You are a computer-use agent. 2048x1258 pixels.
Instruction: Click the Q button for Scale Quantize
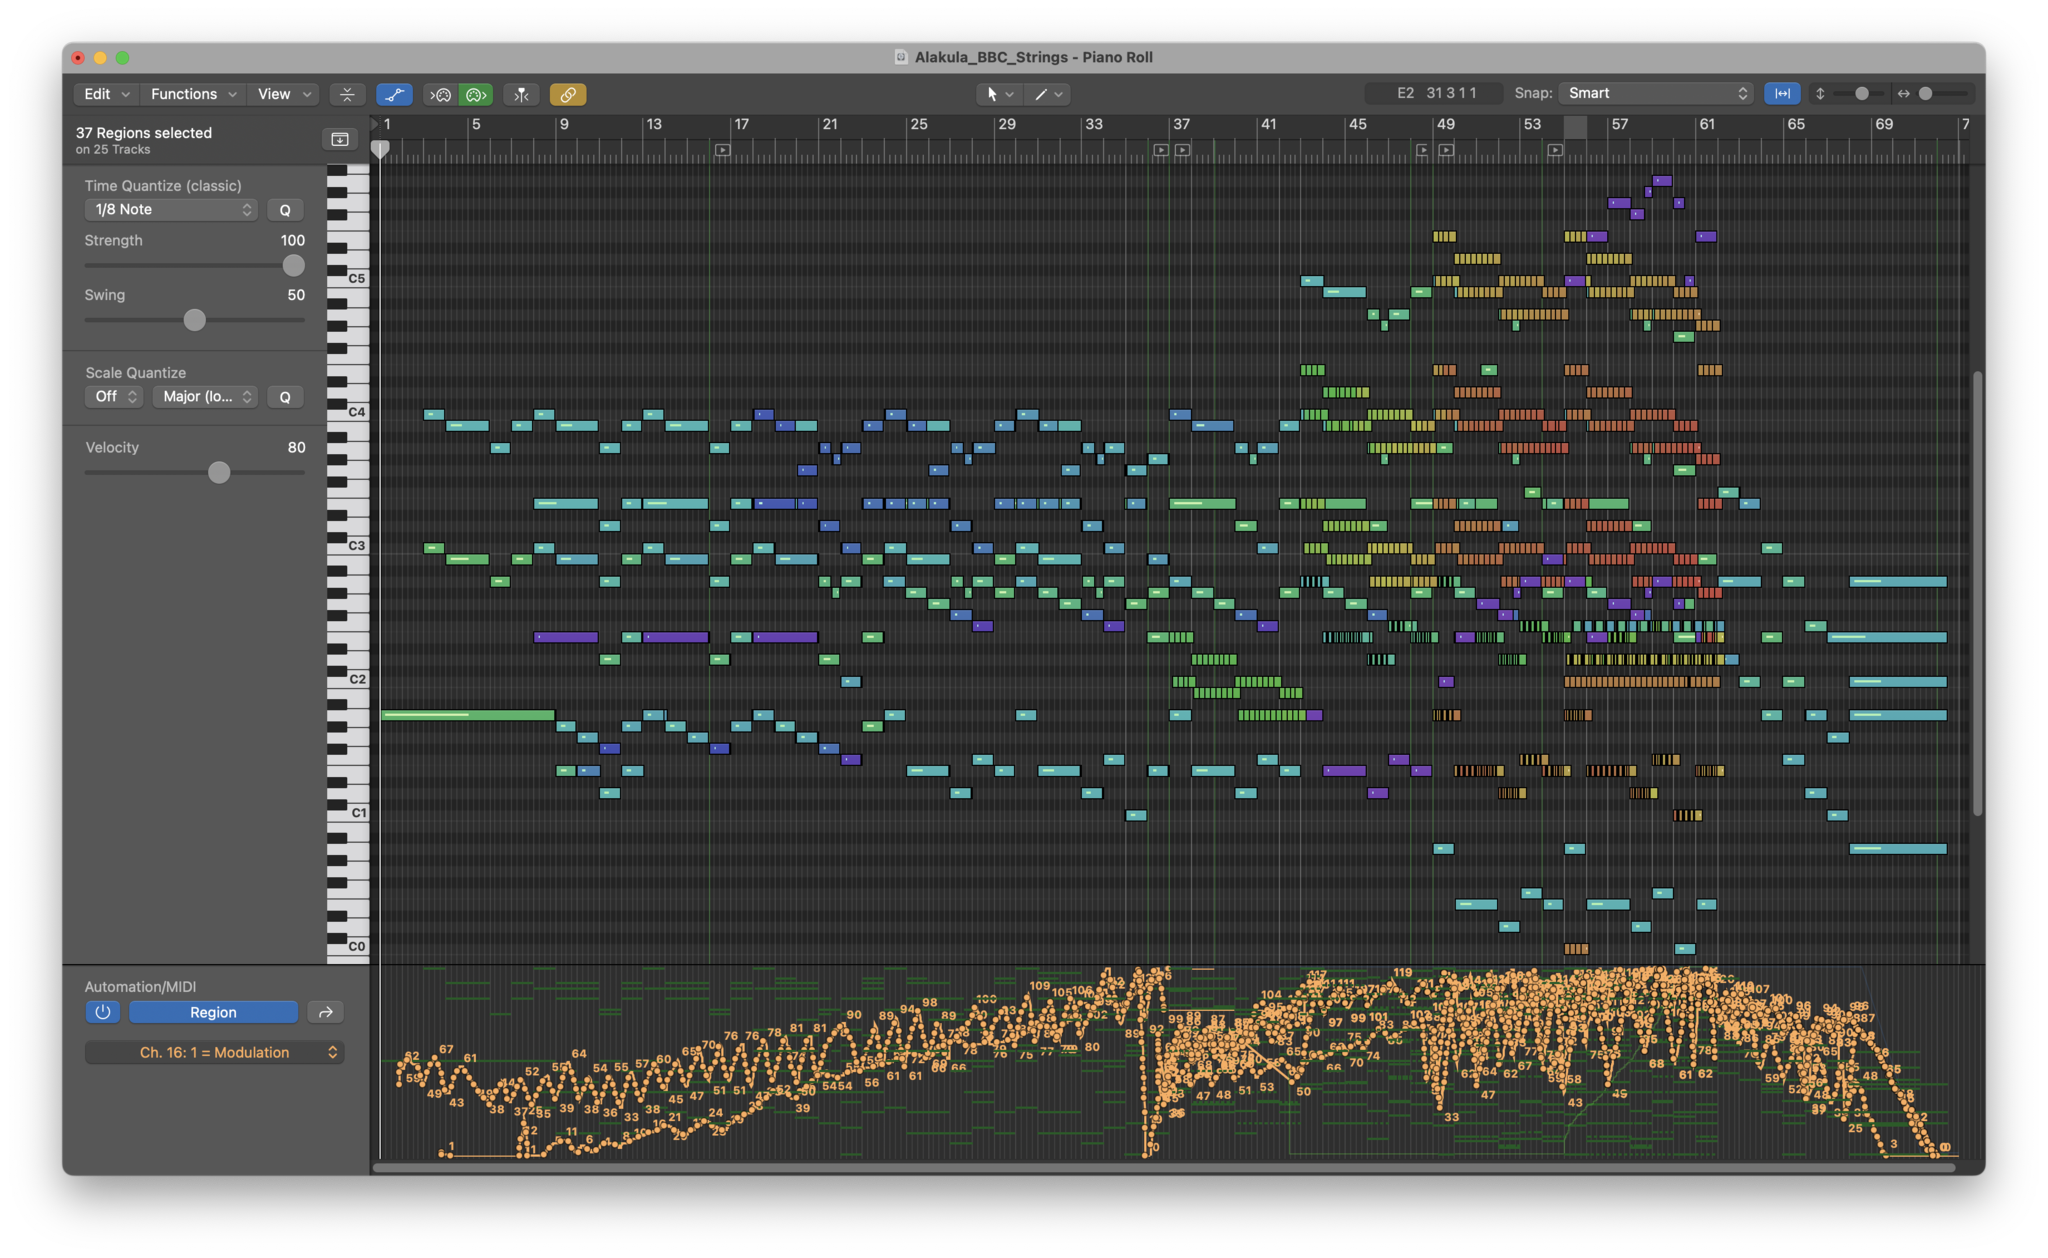tap(285, 397)
